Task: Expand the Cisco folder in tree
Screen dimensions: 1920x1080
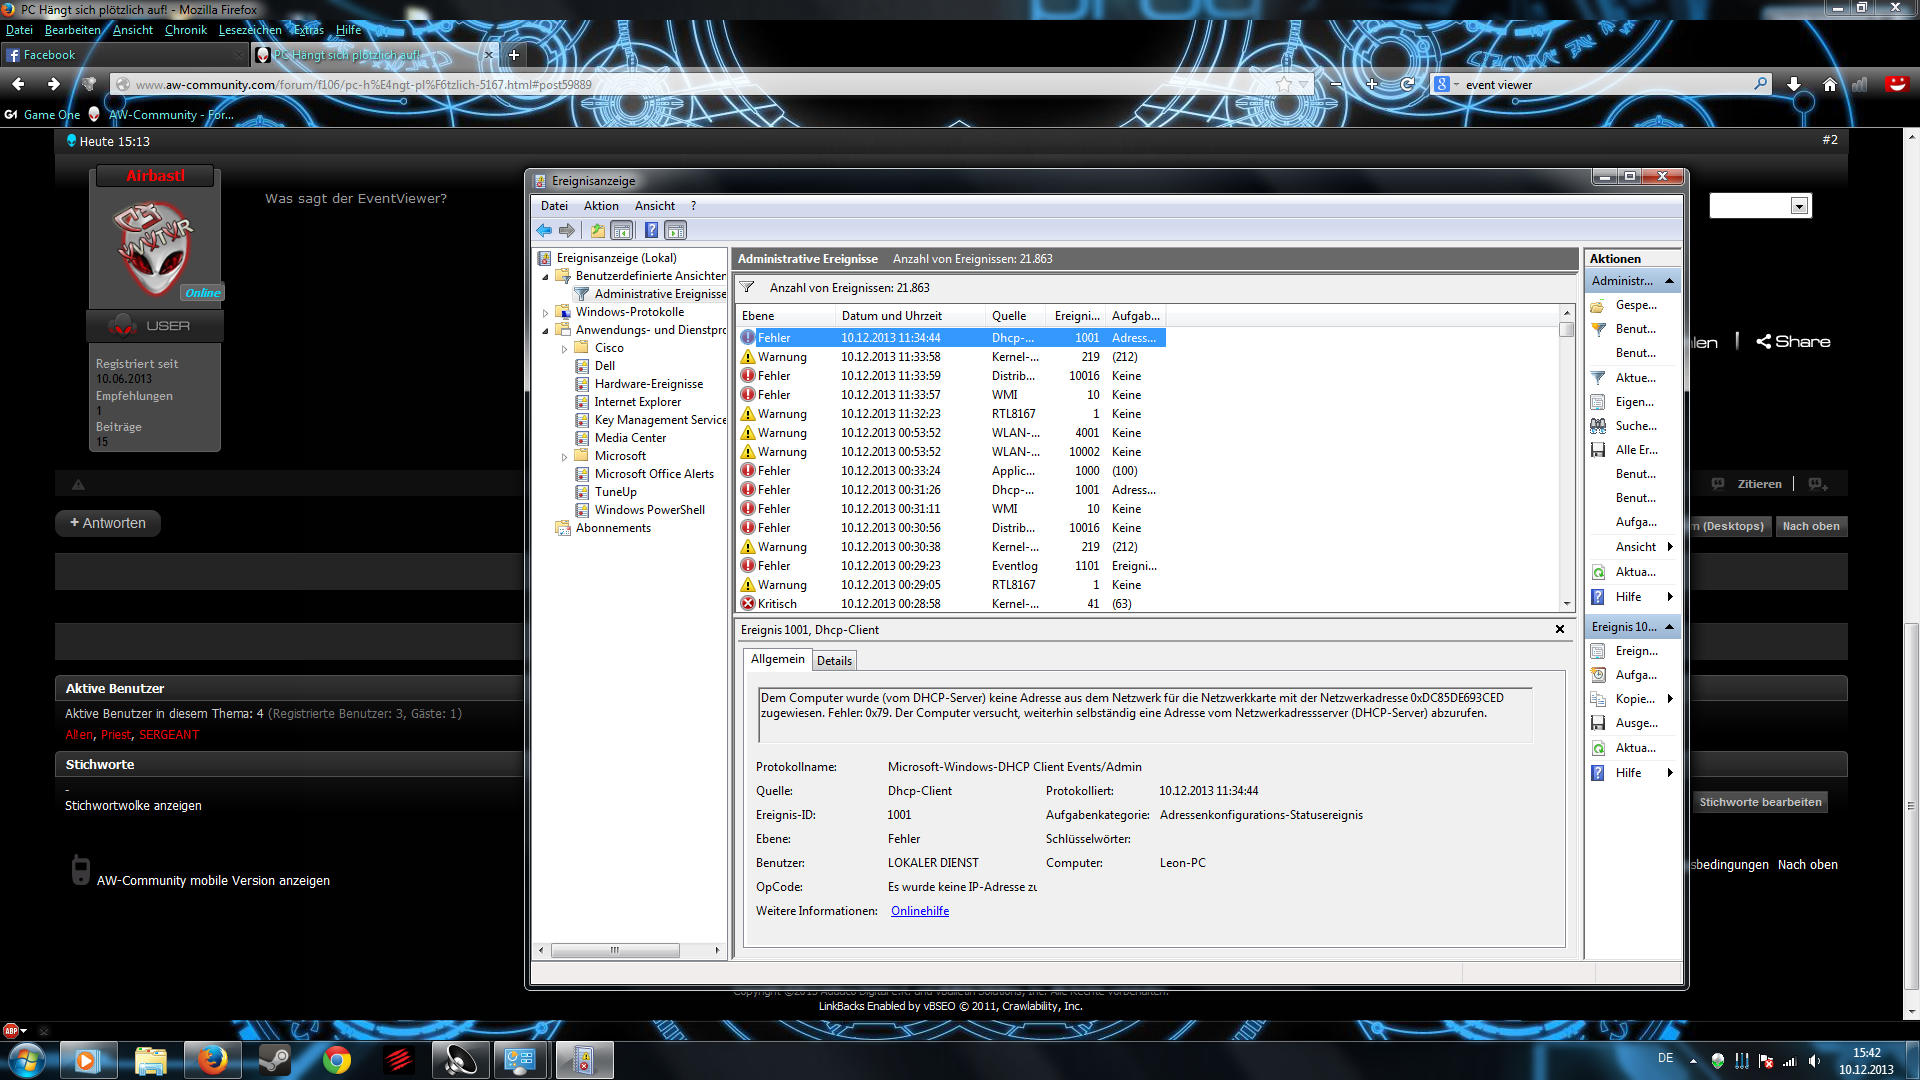Action: click(565, 349)
